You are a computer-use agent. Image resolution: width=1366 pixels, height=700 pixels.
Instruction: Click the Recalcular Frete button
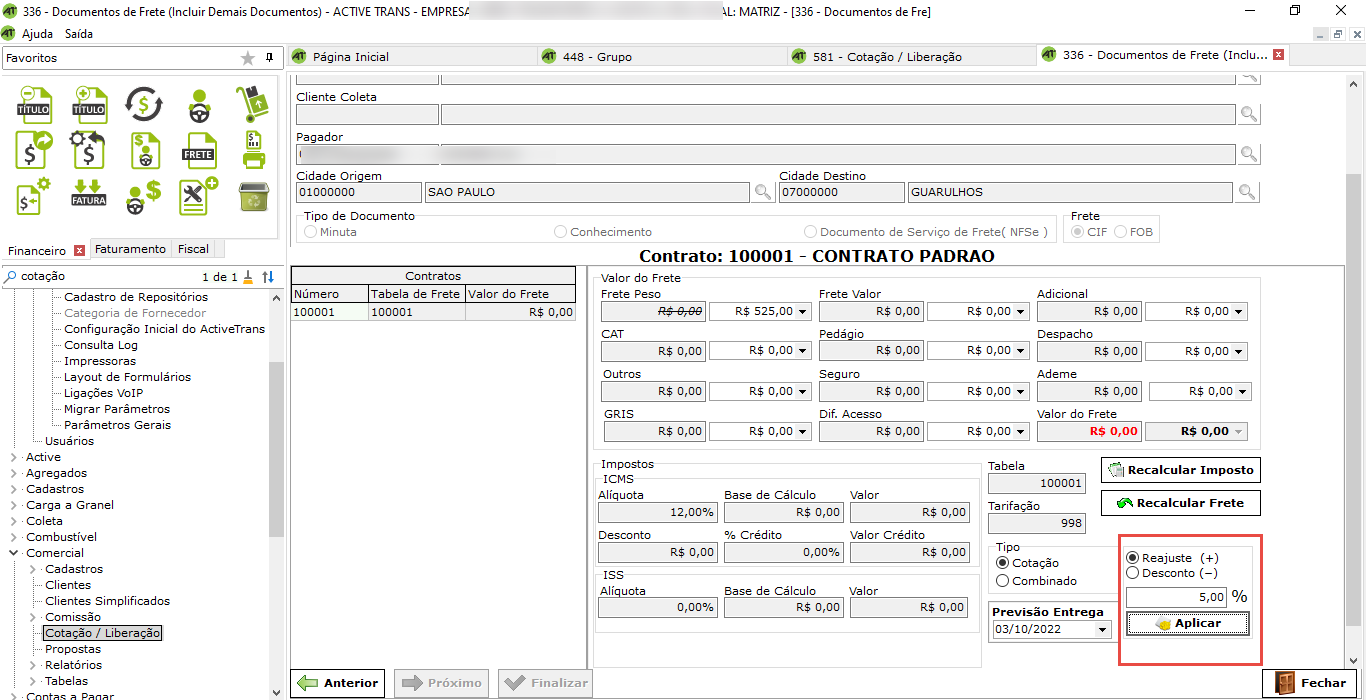coord(1180,503)
